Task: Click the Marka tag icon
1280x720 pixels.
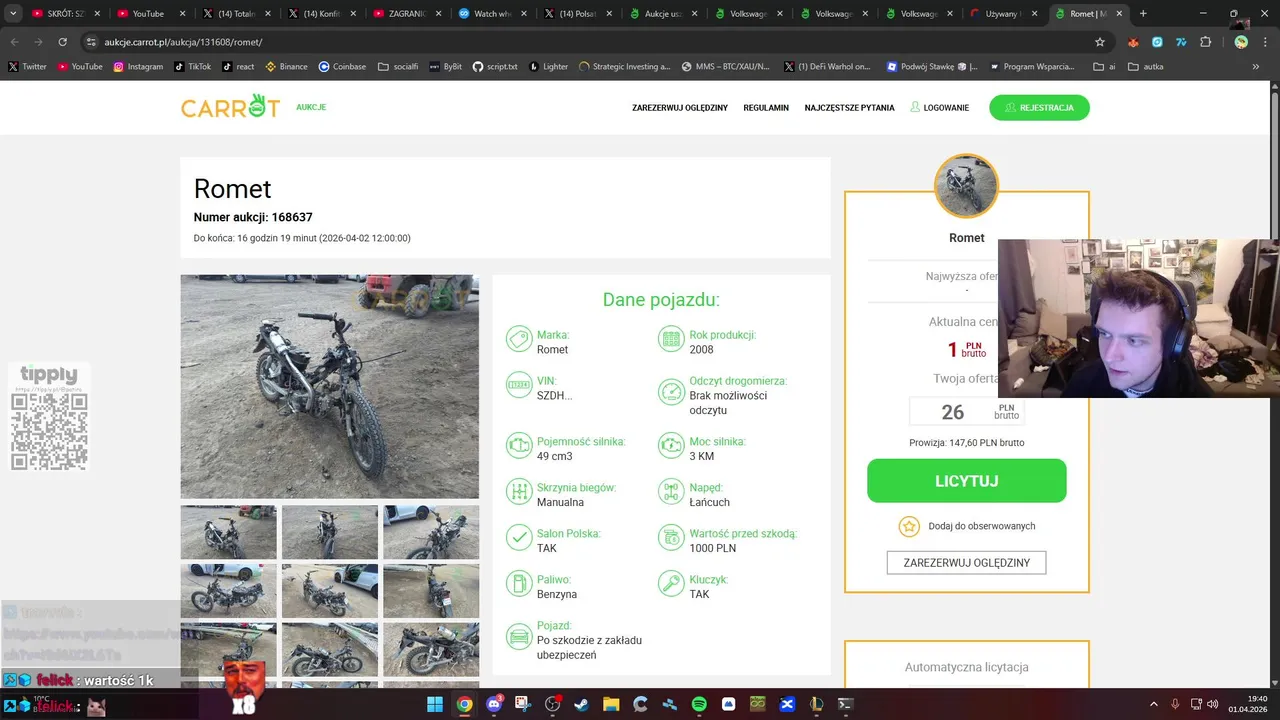Action: [518, 339]
